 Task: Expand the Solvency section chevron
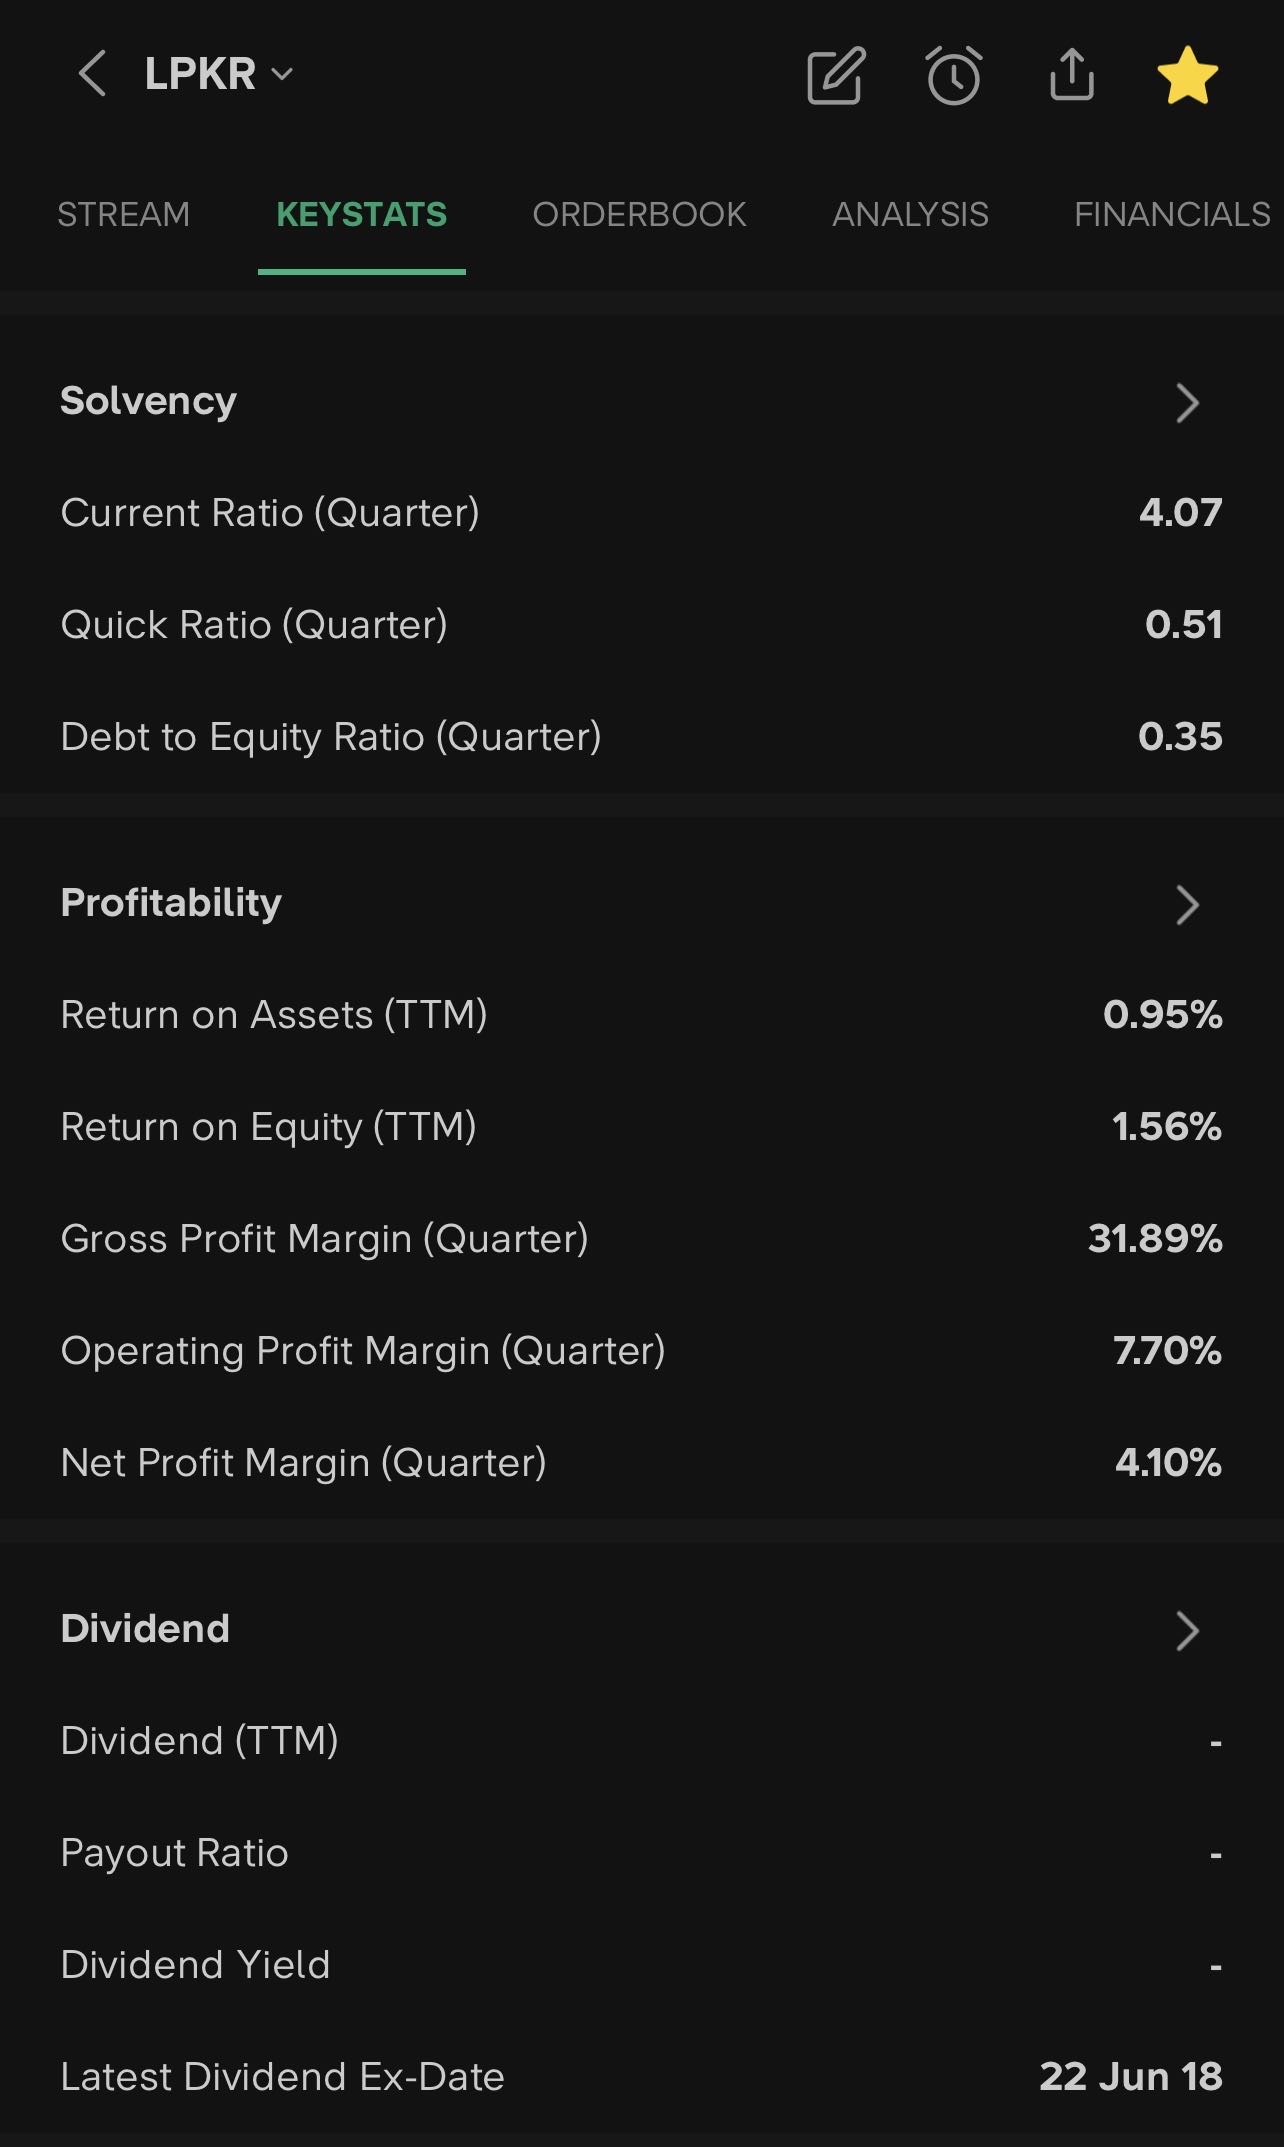(x=1187, y=402)
